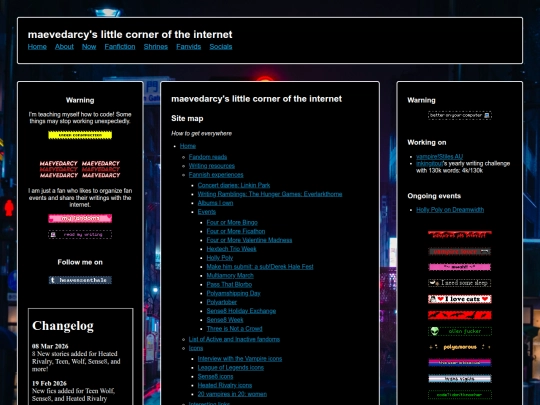Screen dimensions: 540x405
Task: Open the Socials page
Action: click(221, 46)
